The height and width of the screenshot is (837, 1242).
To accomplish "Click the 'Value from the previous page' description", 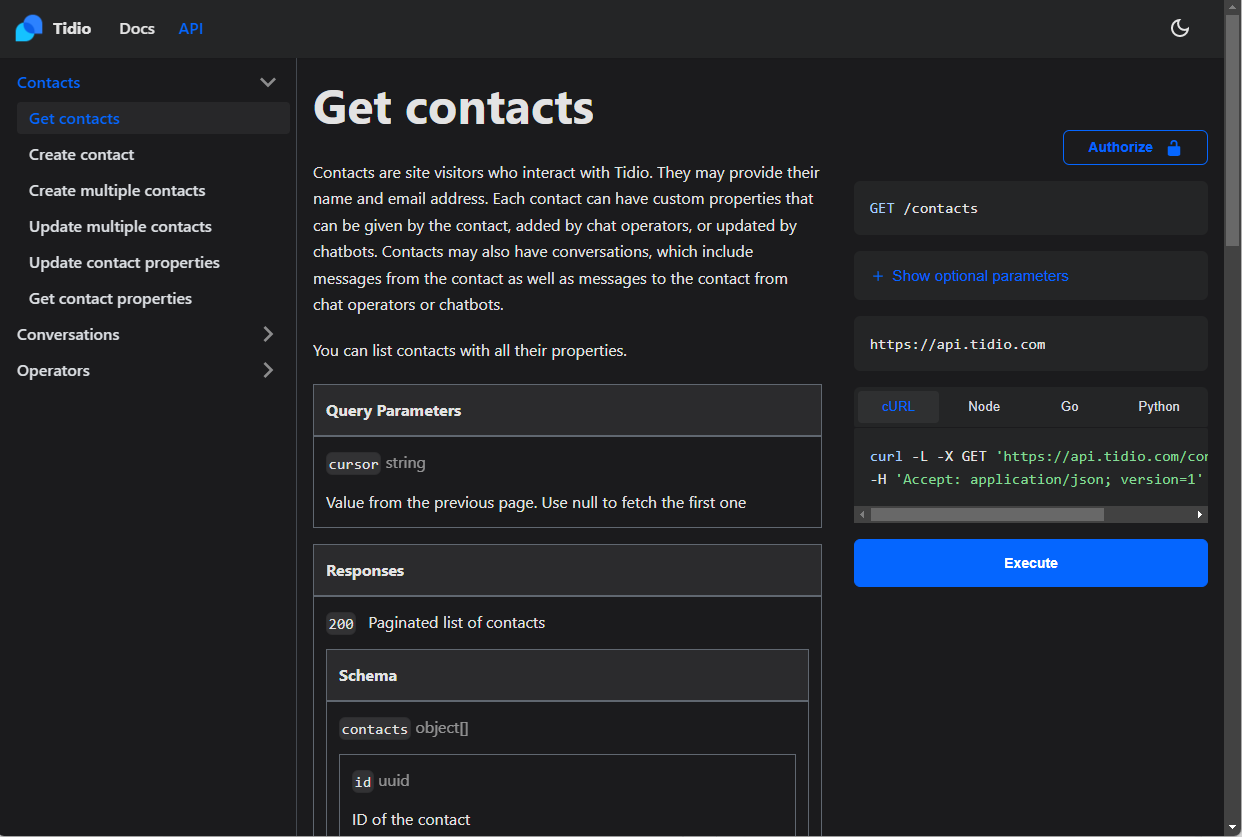I will 536,502.
